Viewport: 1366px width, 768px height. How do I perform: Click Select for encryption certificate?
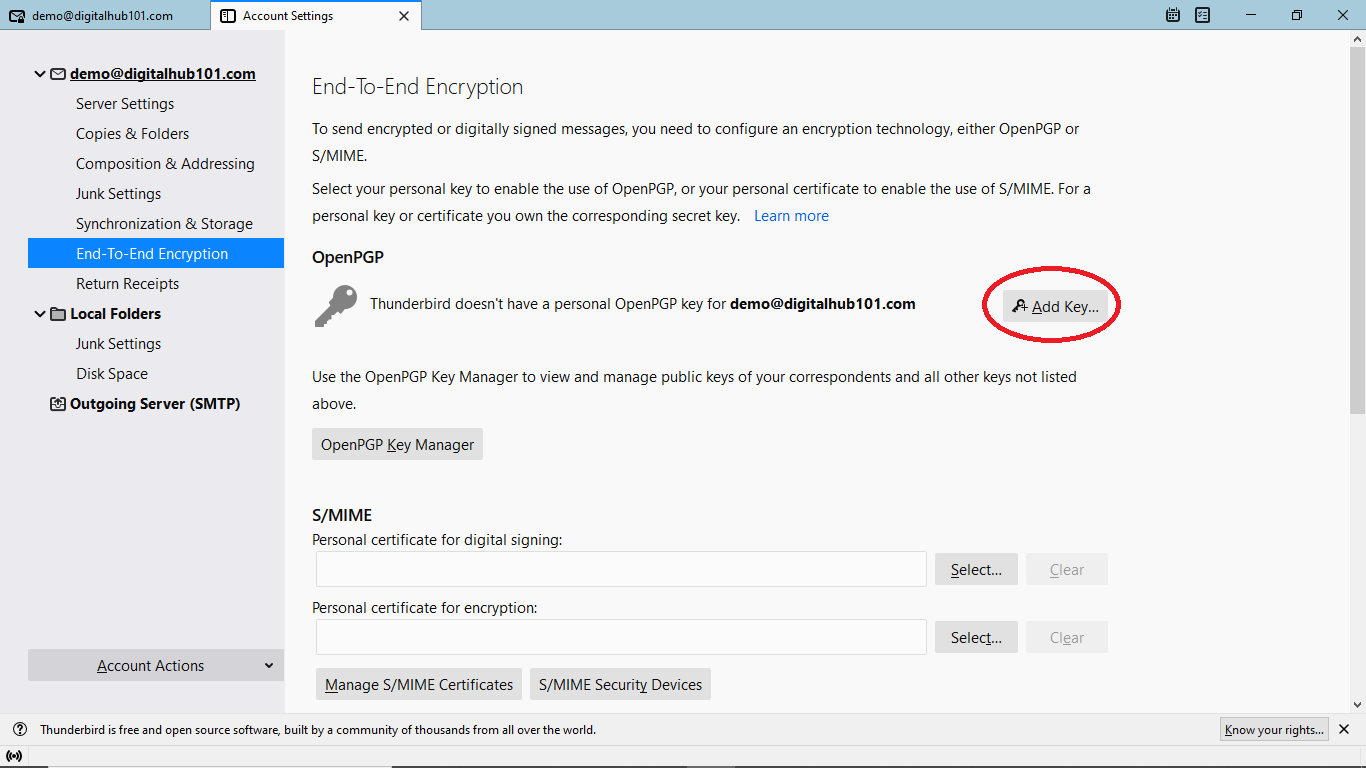pos(976,637)
